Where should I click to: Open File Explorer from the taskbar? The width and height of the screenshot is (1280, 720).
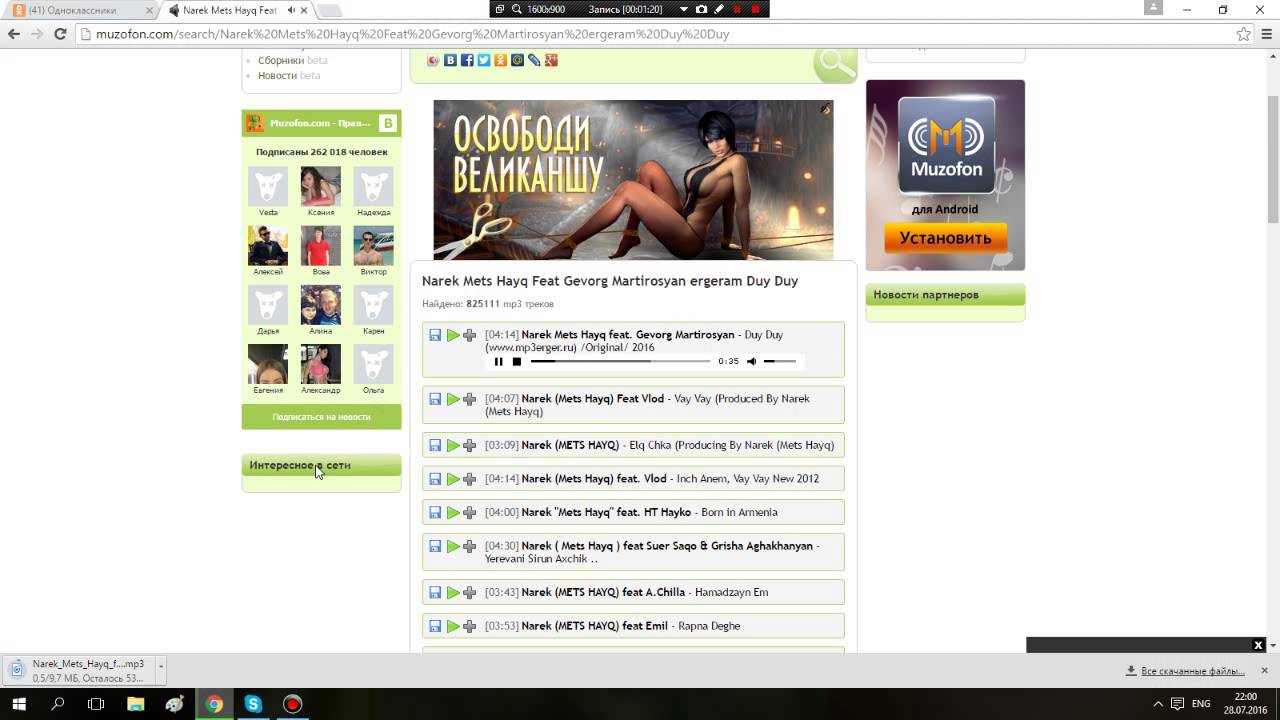[136, 704]
